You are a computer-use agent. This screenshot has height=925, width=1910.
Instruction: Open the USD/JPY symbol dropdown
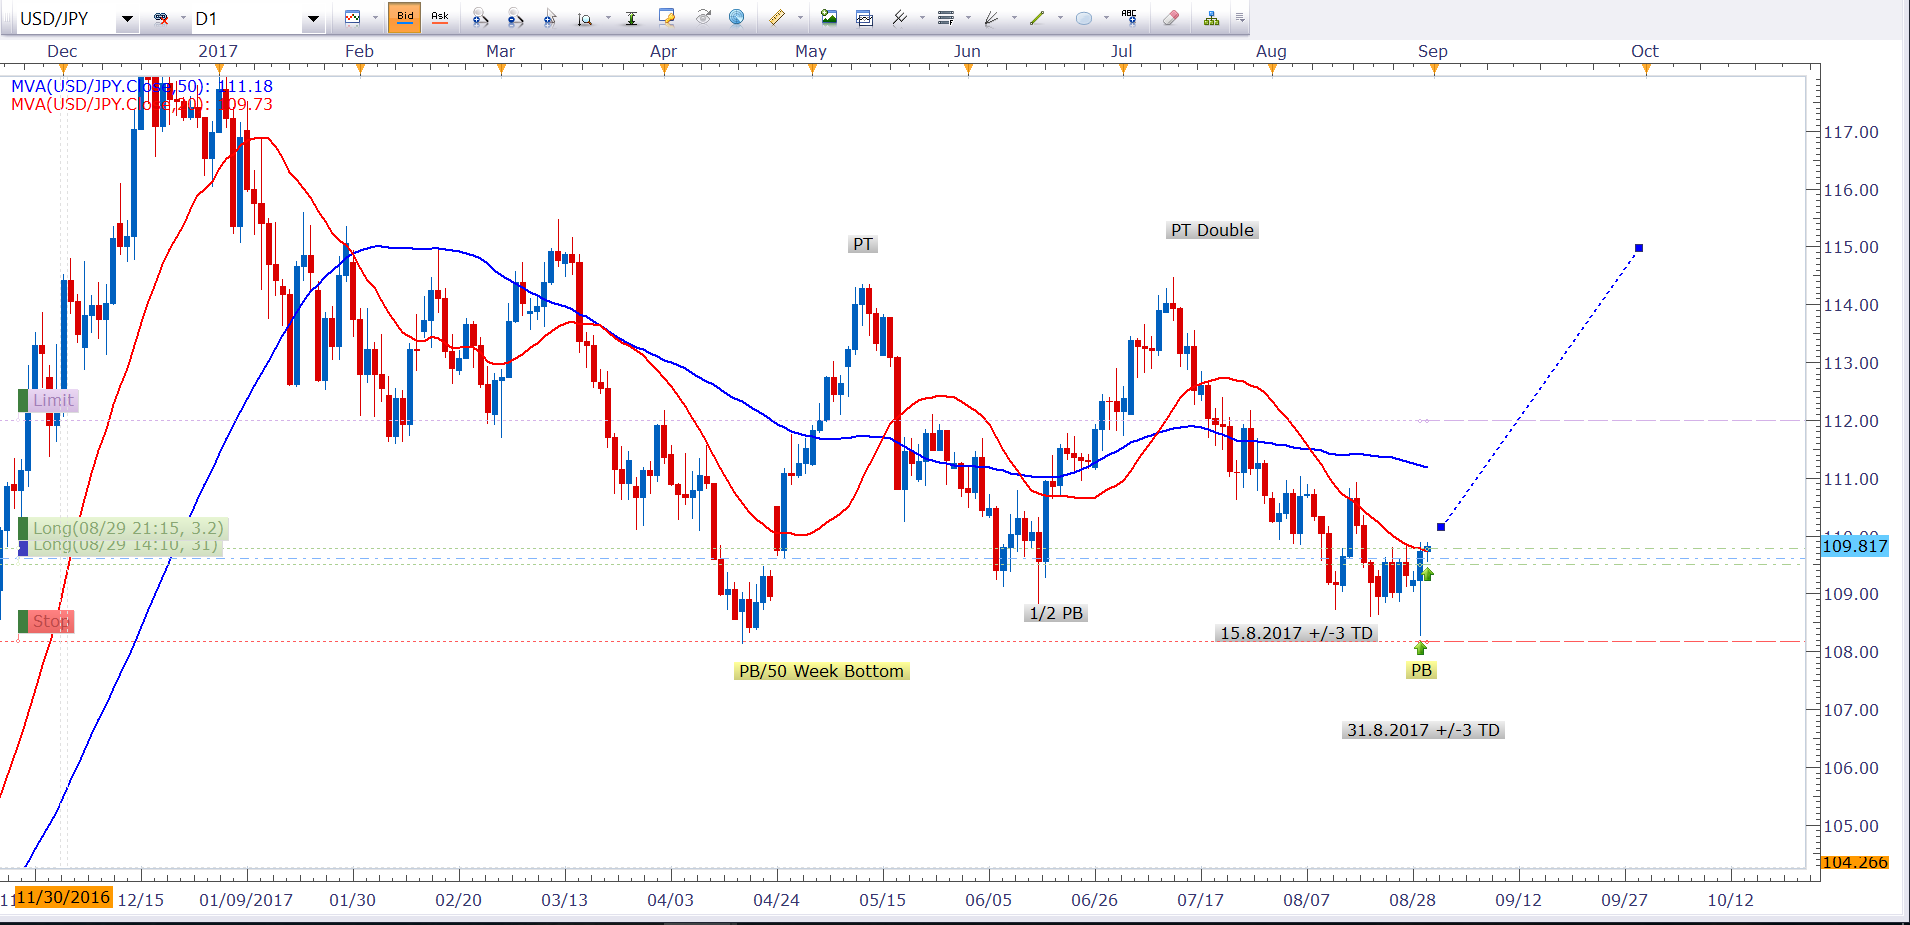pyautogui.click(x=127, y=19)
